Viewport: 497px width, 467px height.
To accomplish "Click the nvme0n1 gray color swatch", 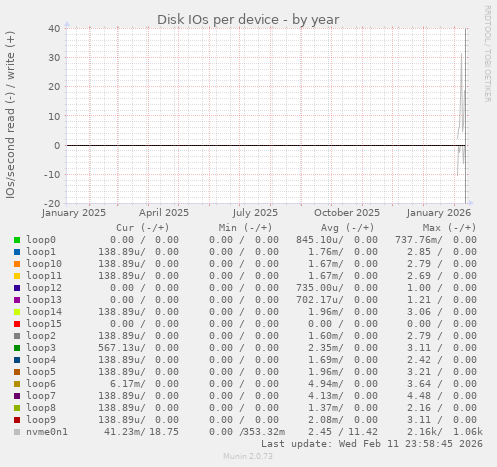I will (17, 432).
